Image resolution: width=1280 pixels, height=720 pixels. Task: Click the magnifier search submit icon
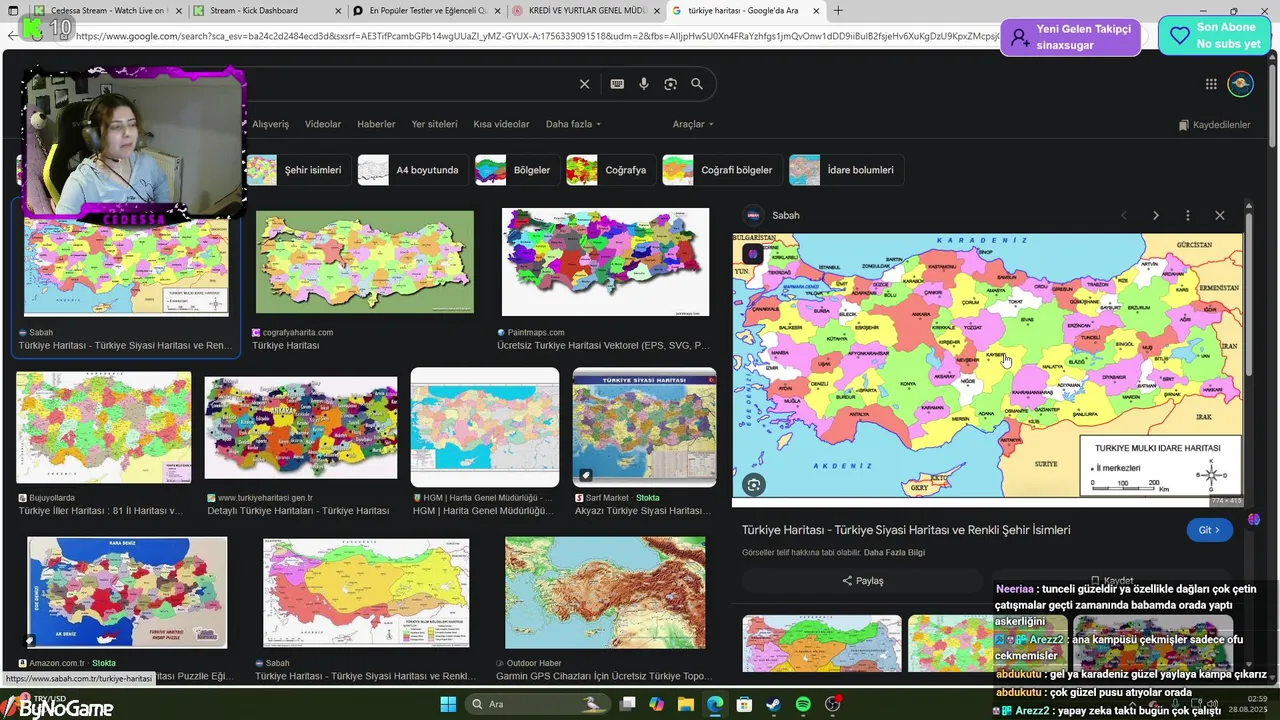tap(697, 84)
